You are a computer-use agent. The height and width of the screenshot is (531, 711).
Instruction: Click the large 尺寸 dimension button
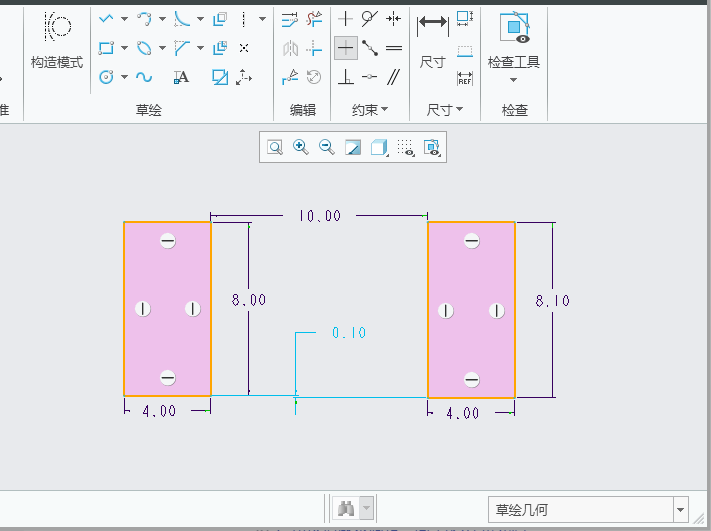point(433,41)
